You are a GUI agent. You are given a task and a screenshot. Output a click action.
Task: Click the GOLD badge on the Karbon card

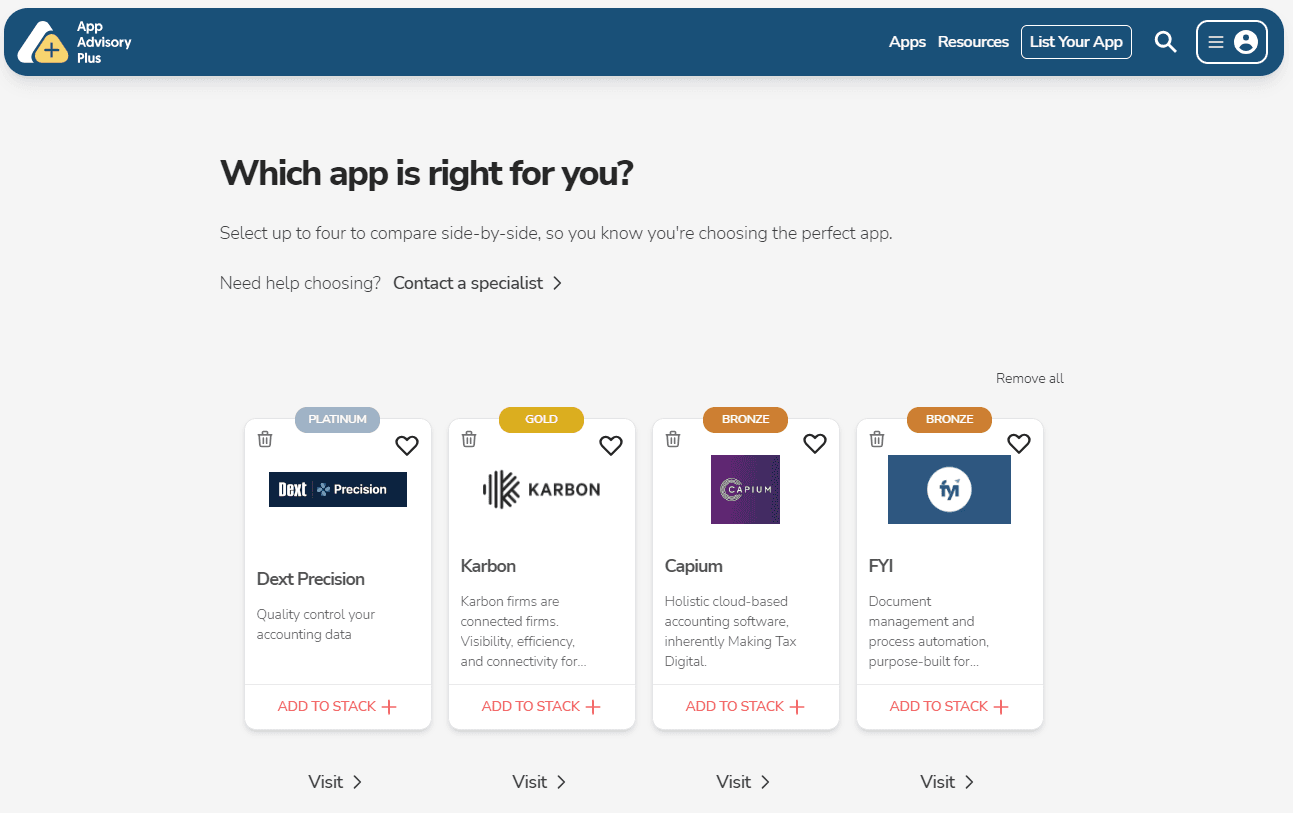point(541,420)
